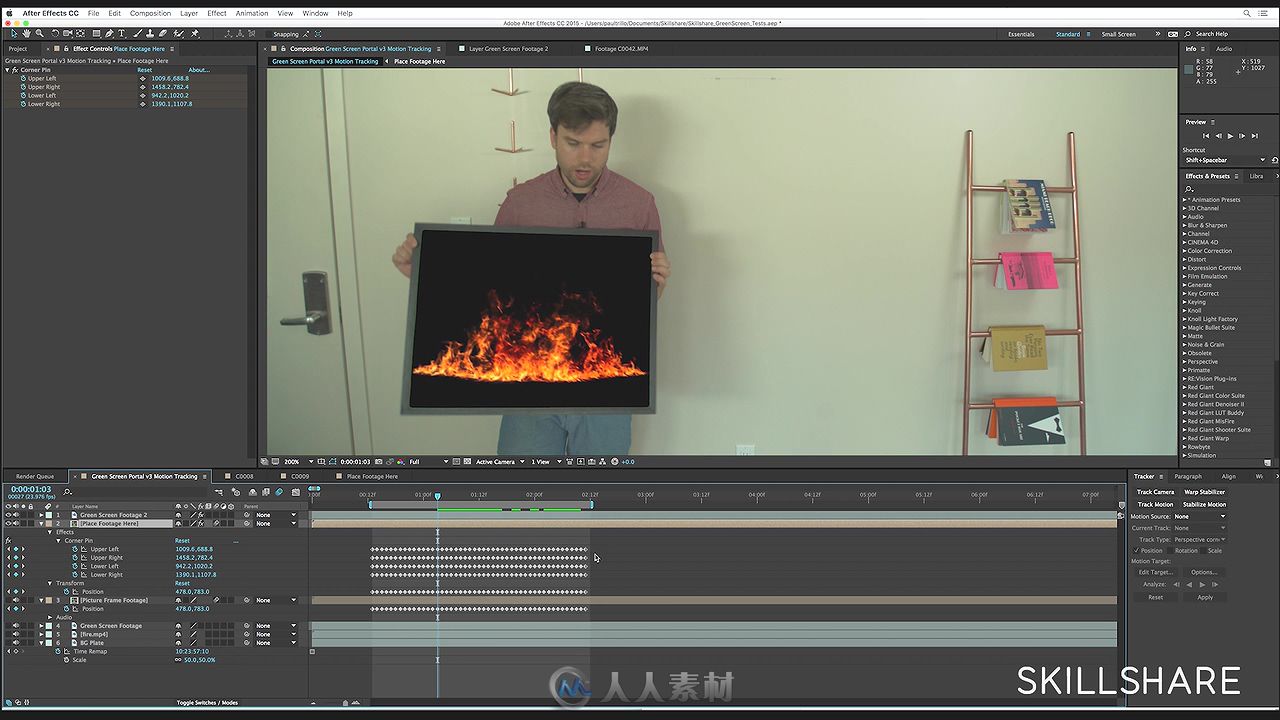Mute audio of Picture Frame Footage layer

point(16,600)
